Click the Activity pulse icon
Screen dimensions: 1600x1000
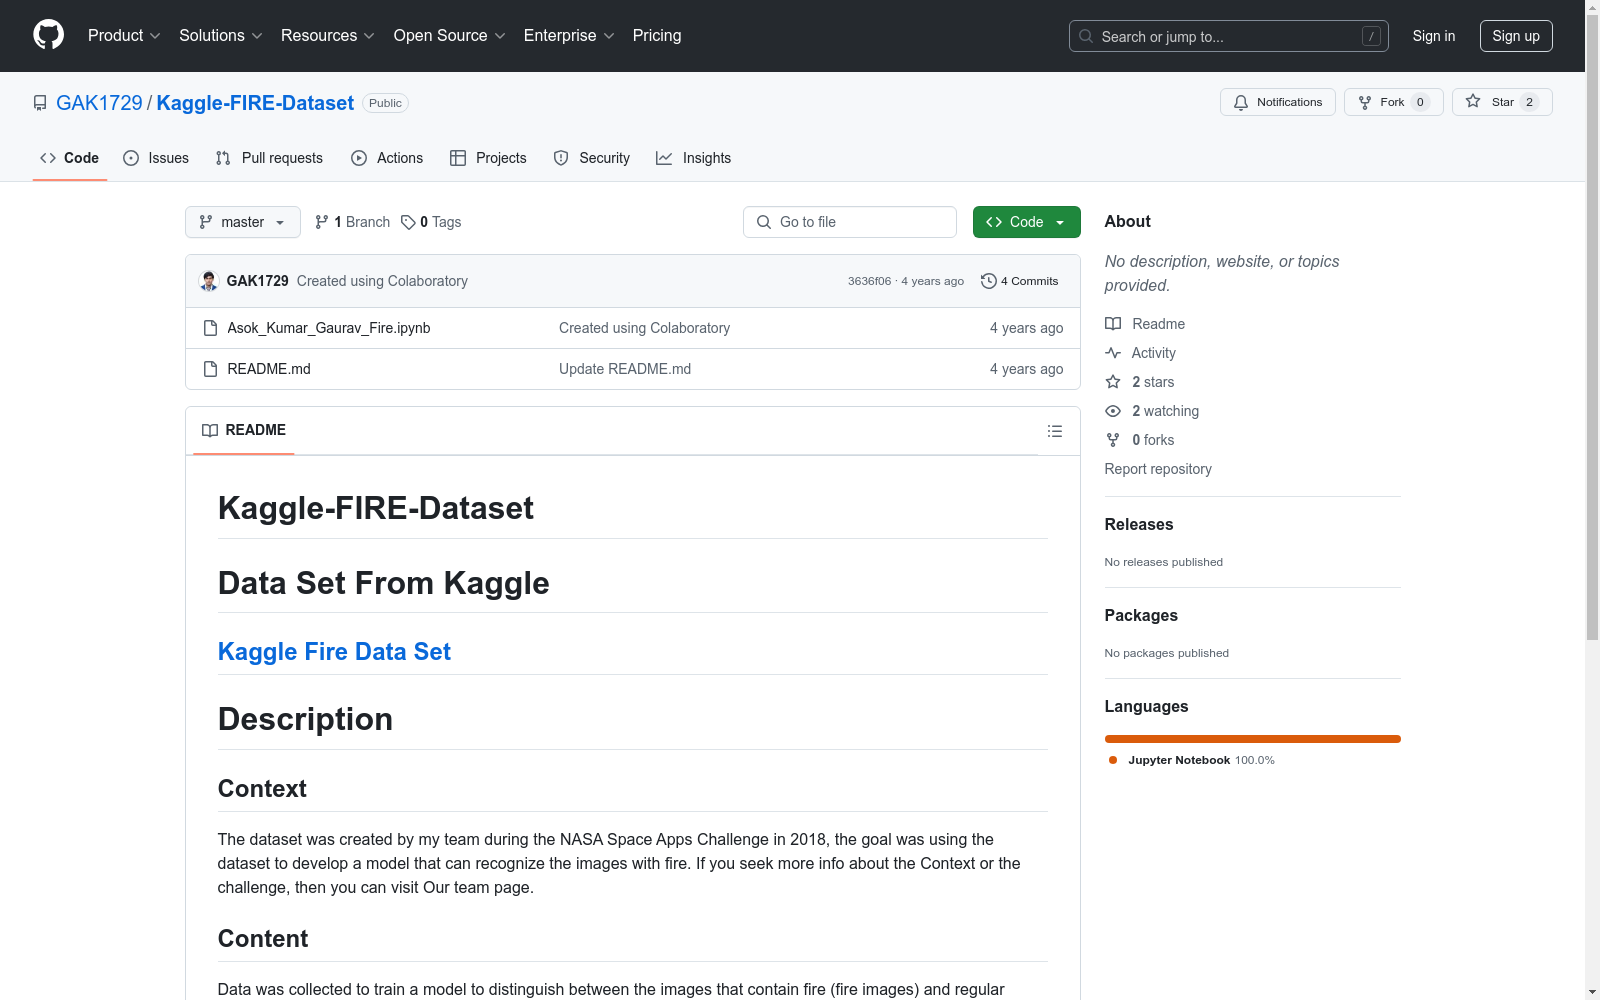click(1113, 353)
